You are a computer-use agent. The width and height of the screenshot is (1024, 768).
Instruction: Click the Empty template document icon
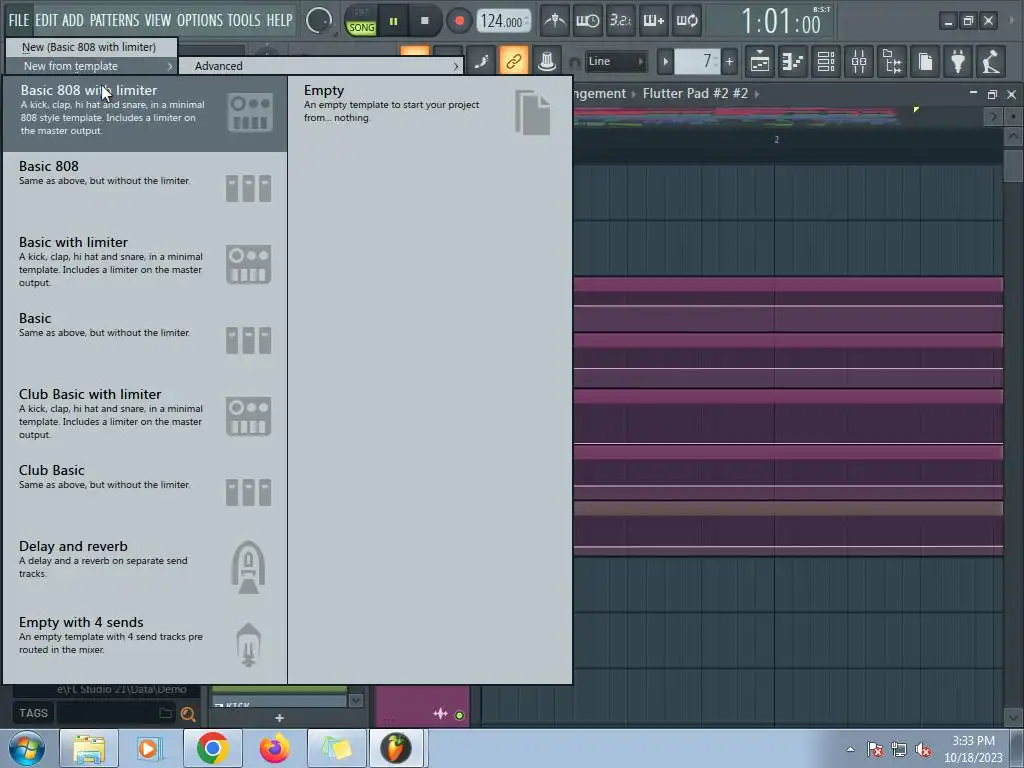click(x=533, y=113)
